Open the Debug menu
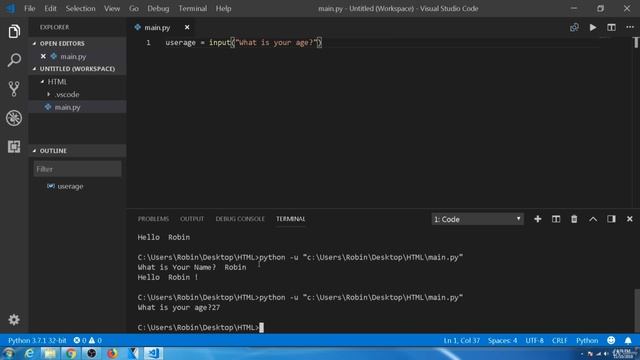The width and height of the screenshot is (640, 360). pyautogui.click(x=158, y=8)
